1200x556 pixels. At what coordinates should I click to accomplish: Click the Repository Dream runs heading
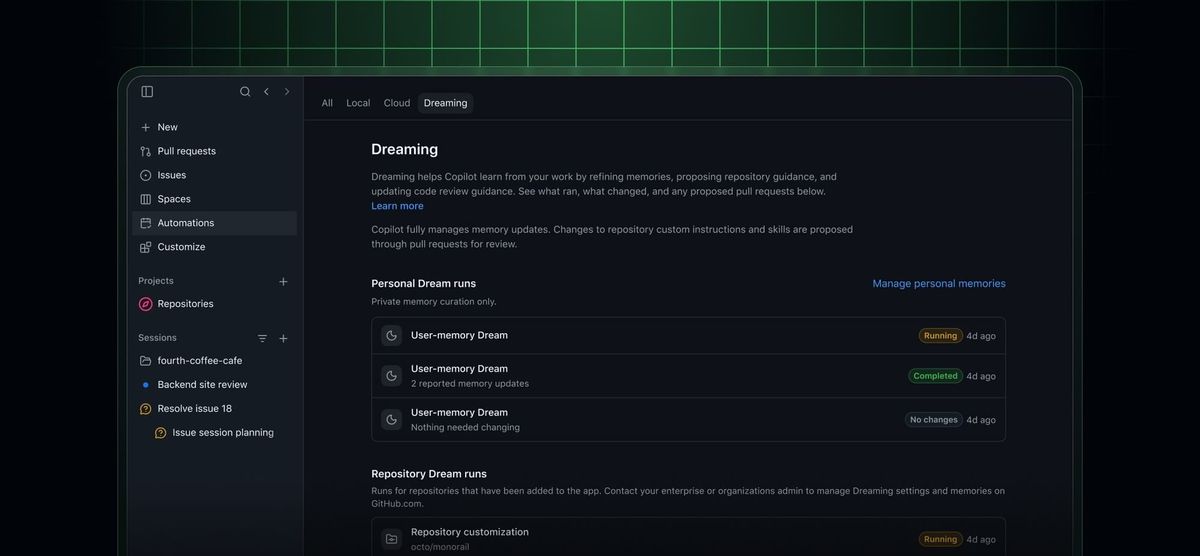[429, 474]
